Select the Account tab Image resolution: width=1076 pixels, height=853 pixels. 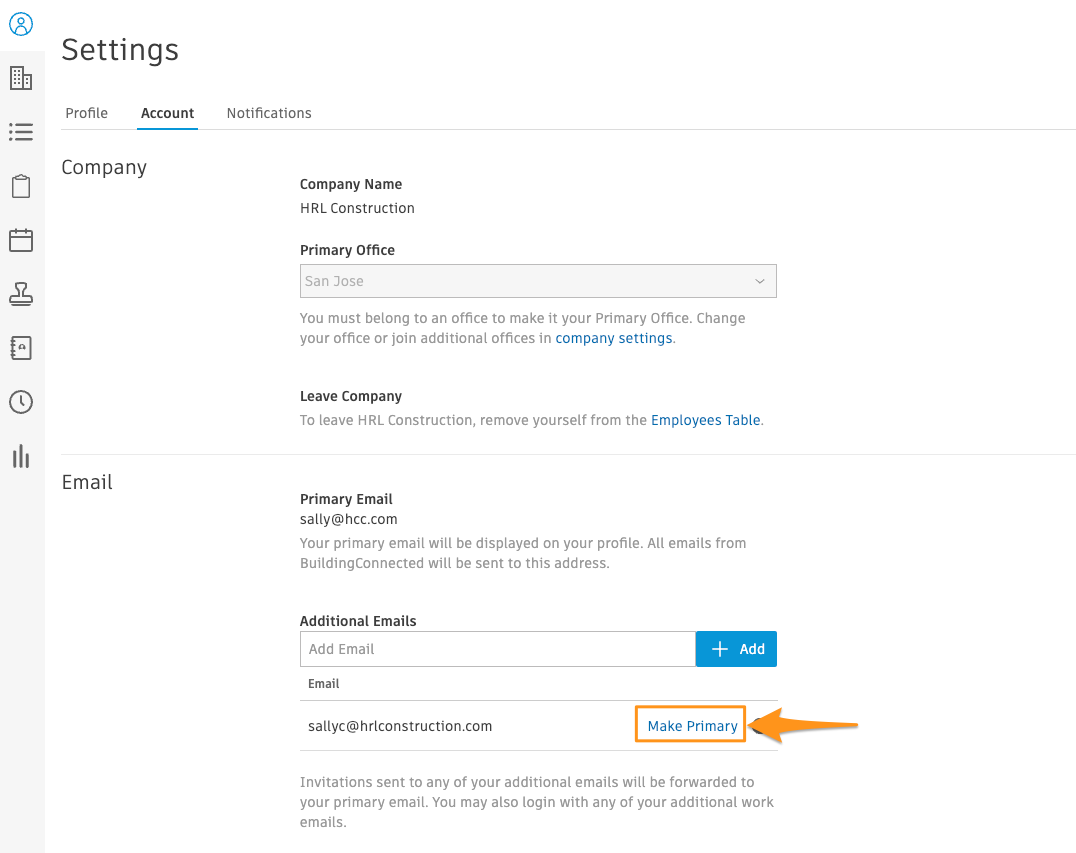tap(167, 113)
